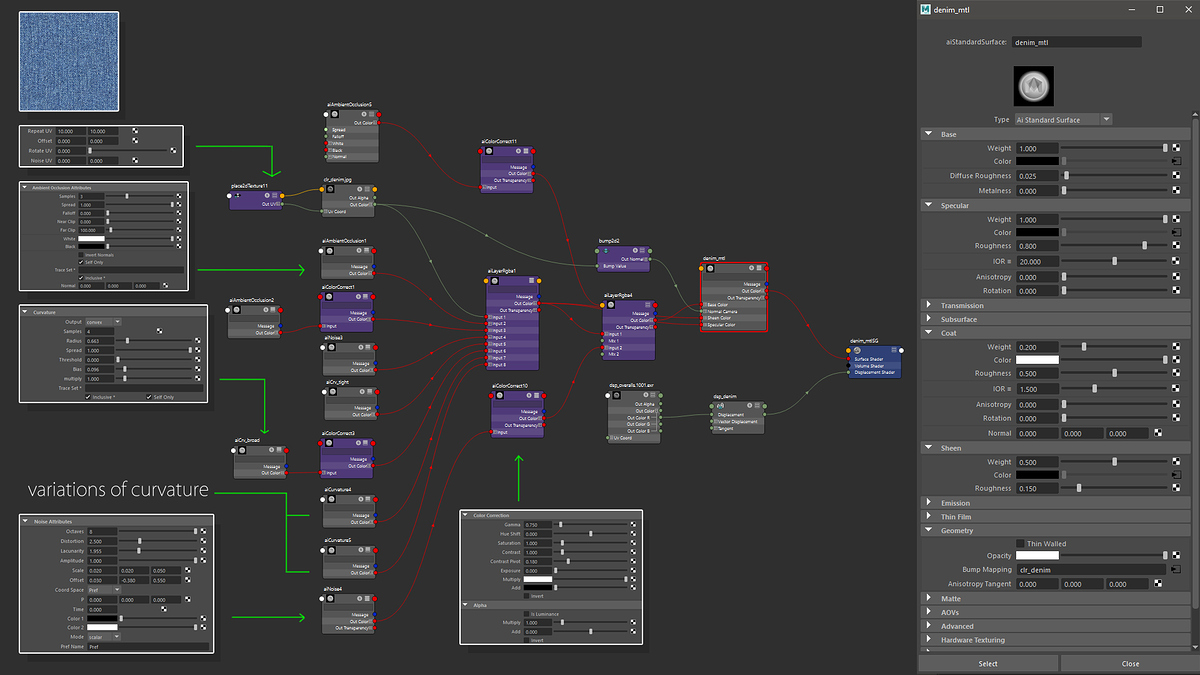Image resolution: width=1200 pixels, height=675 pixels.
Task: Toggle Is Luminance in Alpha section
Action: tap(528, 614)
